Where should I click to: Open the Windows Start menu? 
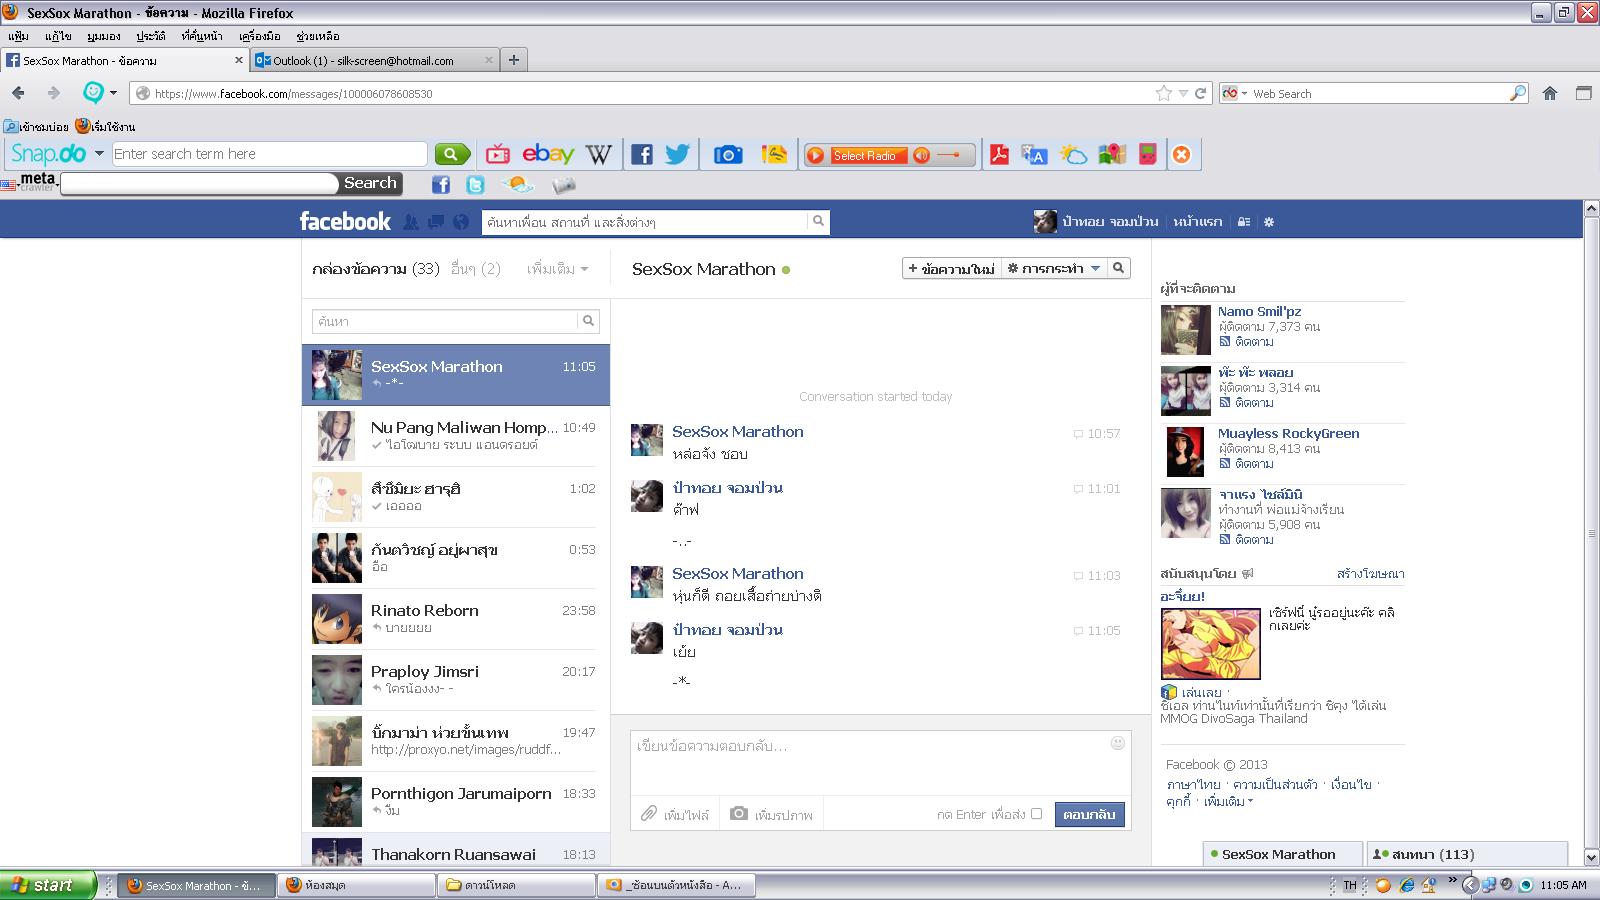point(48,885)
